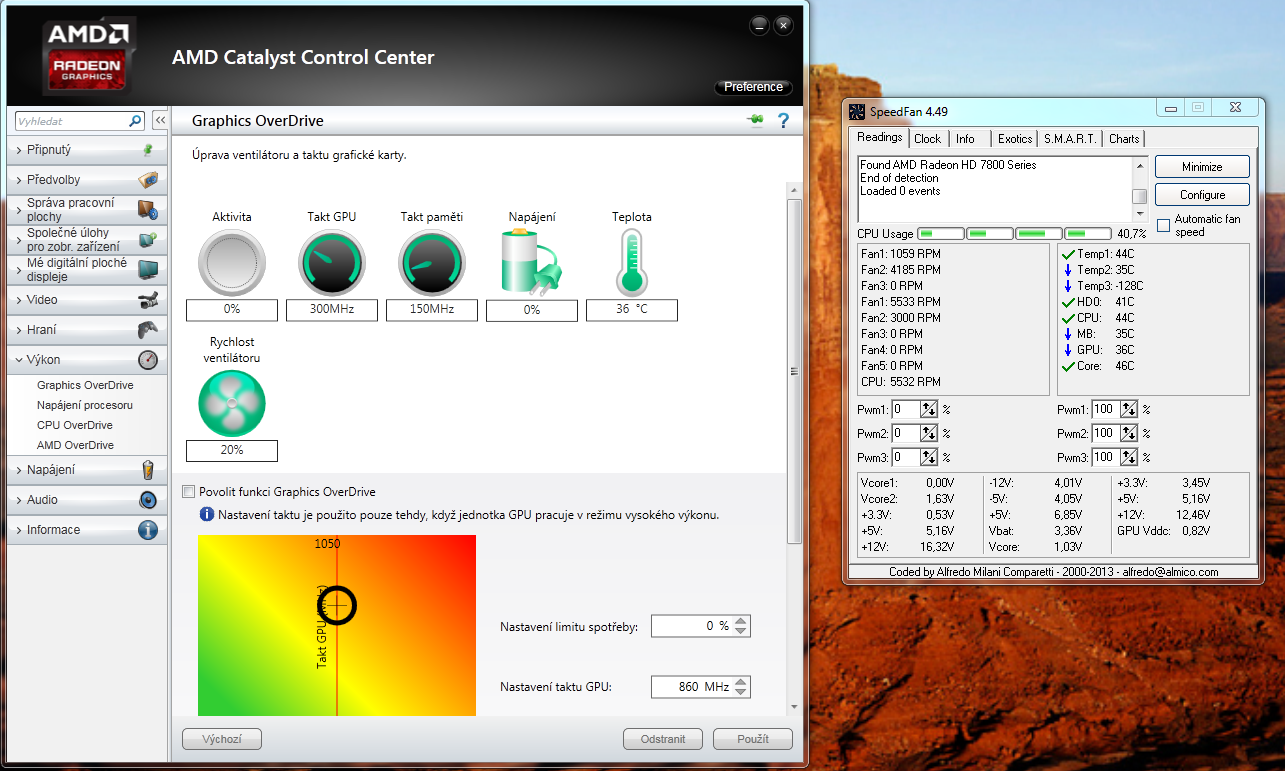Switch to SpeedFan's Charts tab
Viewport: 1285px width, 771px height.
[x=1124, y=139]
